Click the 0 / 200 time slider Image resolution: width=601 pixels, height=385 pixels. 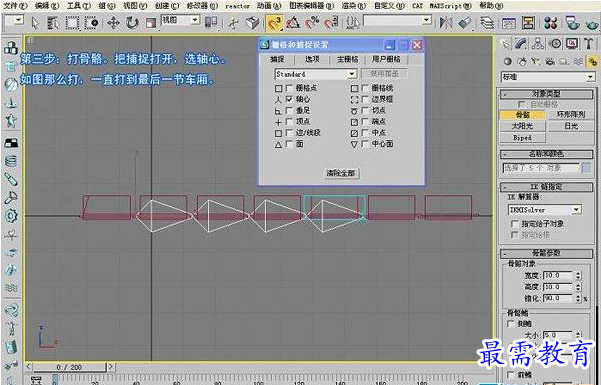(x=69, y=367)
